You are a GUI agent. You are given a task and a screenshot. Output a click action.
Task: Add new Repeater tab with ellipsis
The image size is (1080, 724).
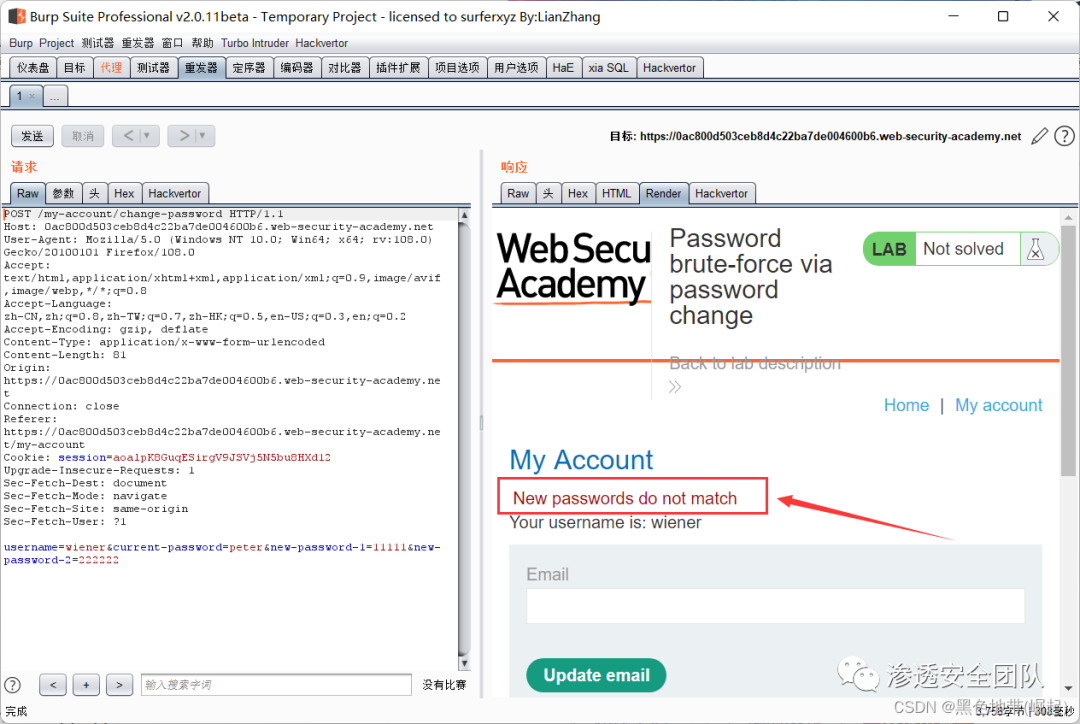point(55,96)
